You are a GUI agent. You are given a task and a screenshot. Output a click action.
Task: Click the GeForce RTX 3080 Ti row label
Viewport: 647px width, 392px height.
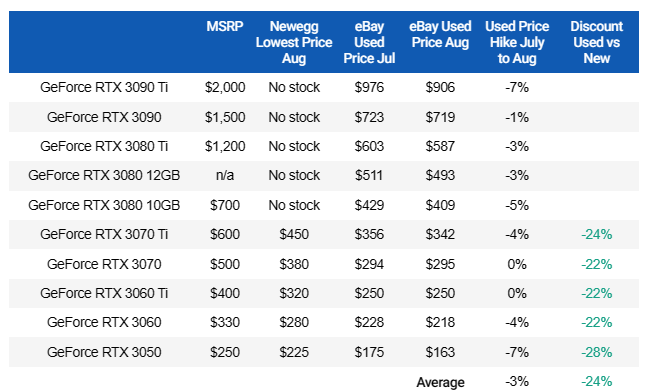[104, 146]
